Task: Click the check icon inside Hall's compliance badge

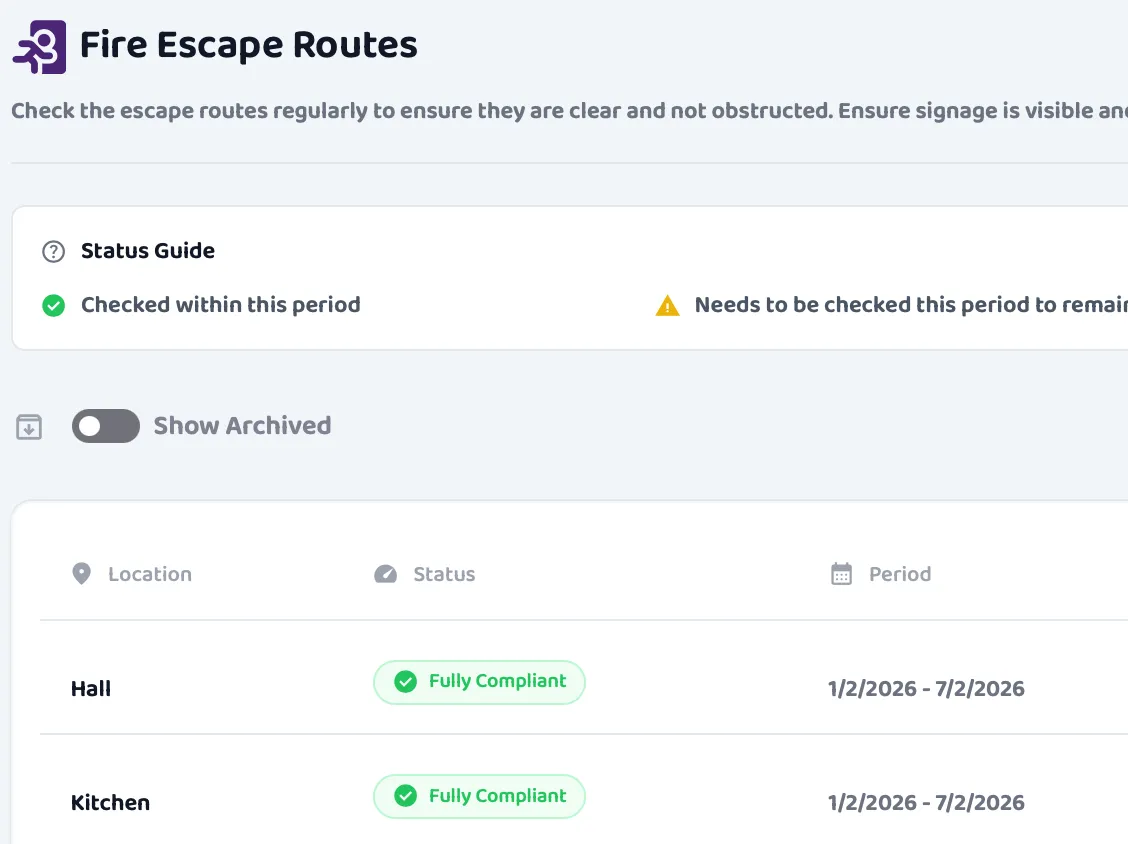Action: pyautogui.click(x=405, y=681)
